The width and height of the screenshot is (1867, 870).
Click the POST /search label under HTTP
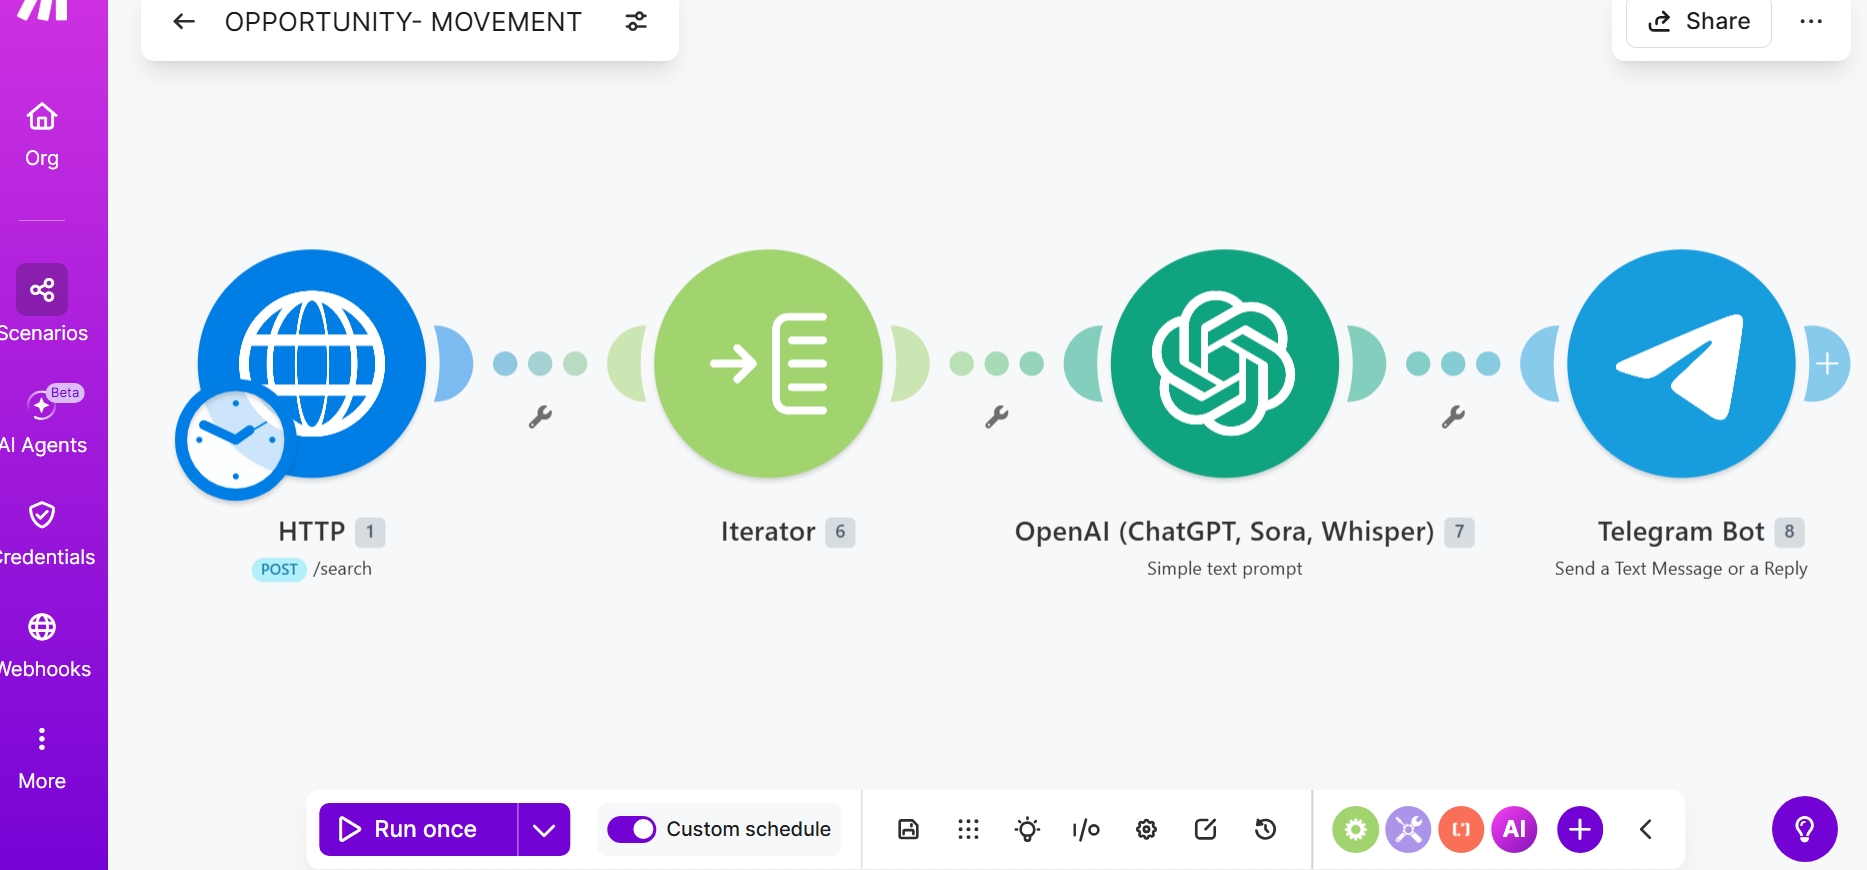312,569
